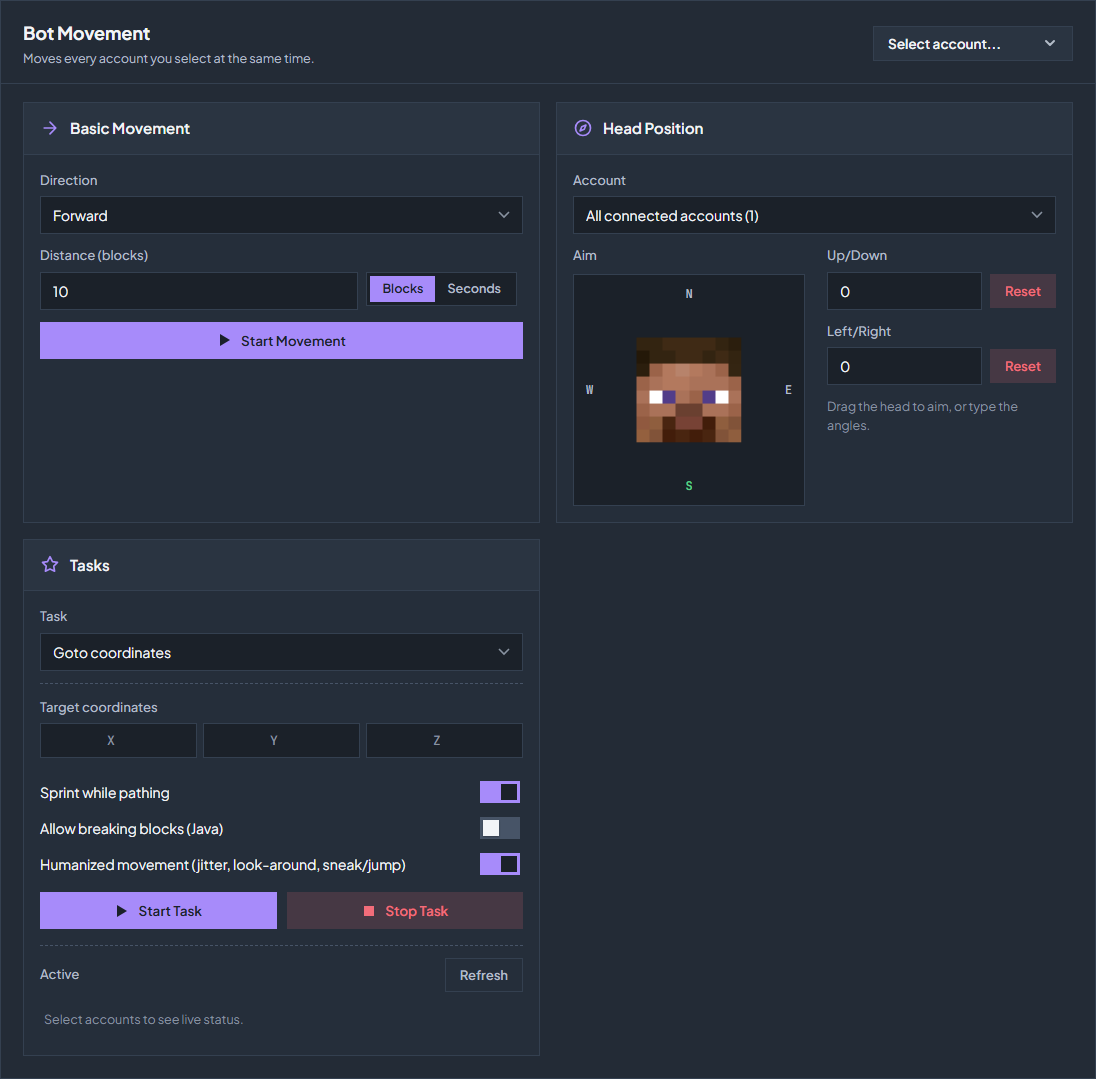This screenshot has height=1079, width=1096.
Task: Open the Select account dropdown
Action: [972, 43]
